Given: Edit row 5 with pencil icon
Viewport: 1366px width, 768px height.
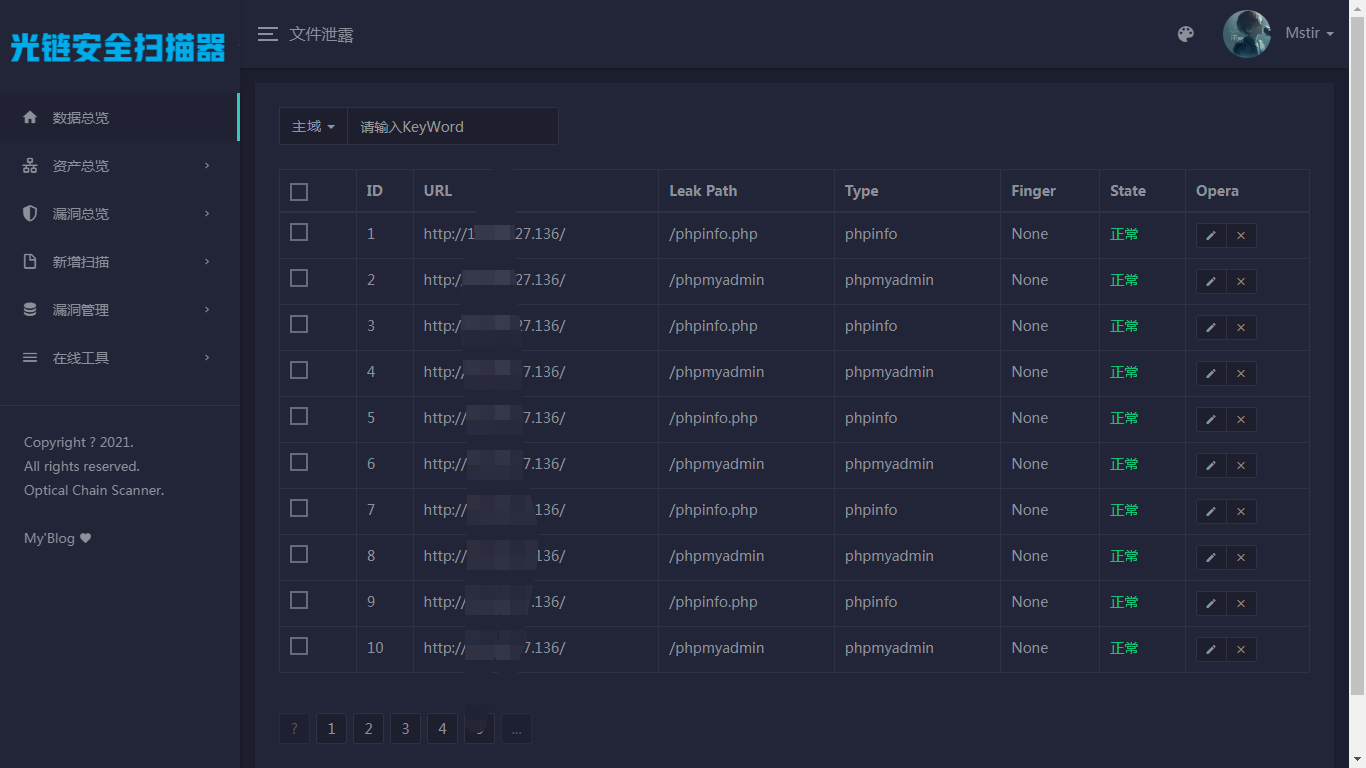Looking at the screenshot, I should point(1211,420).
